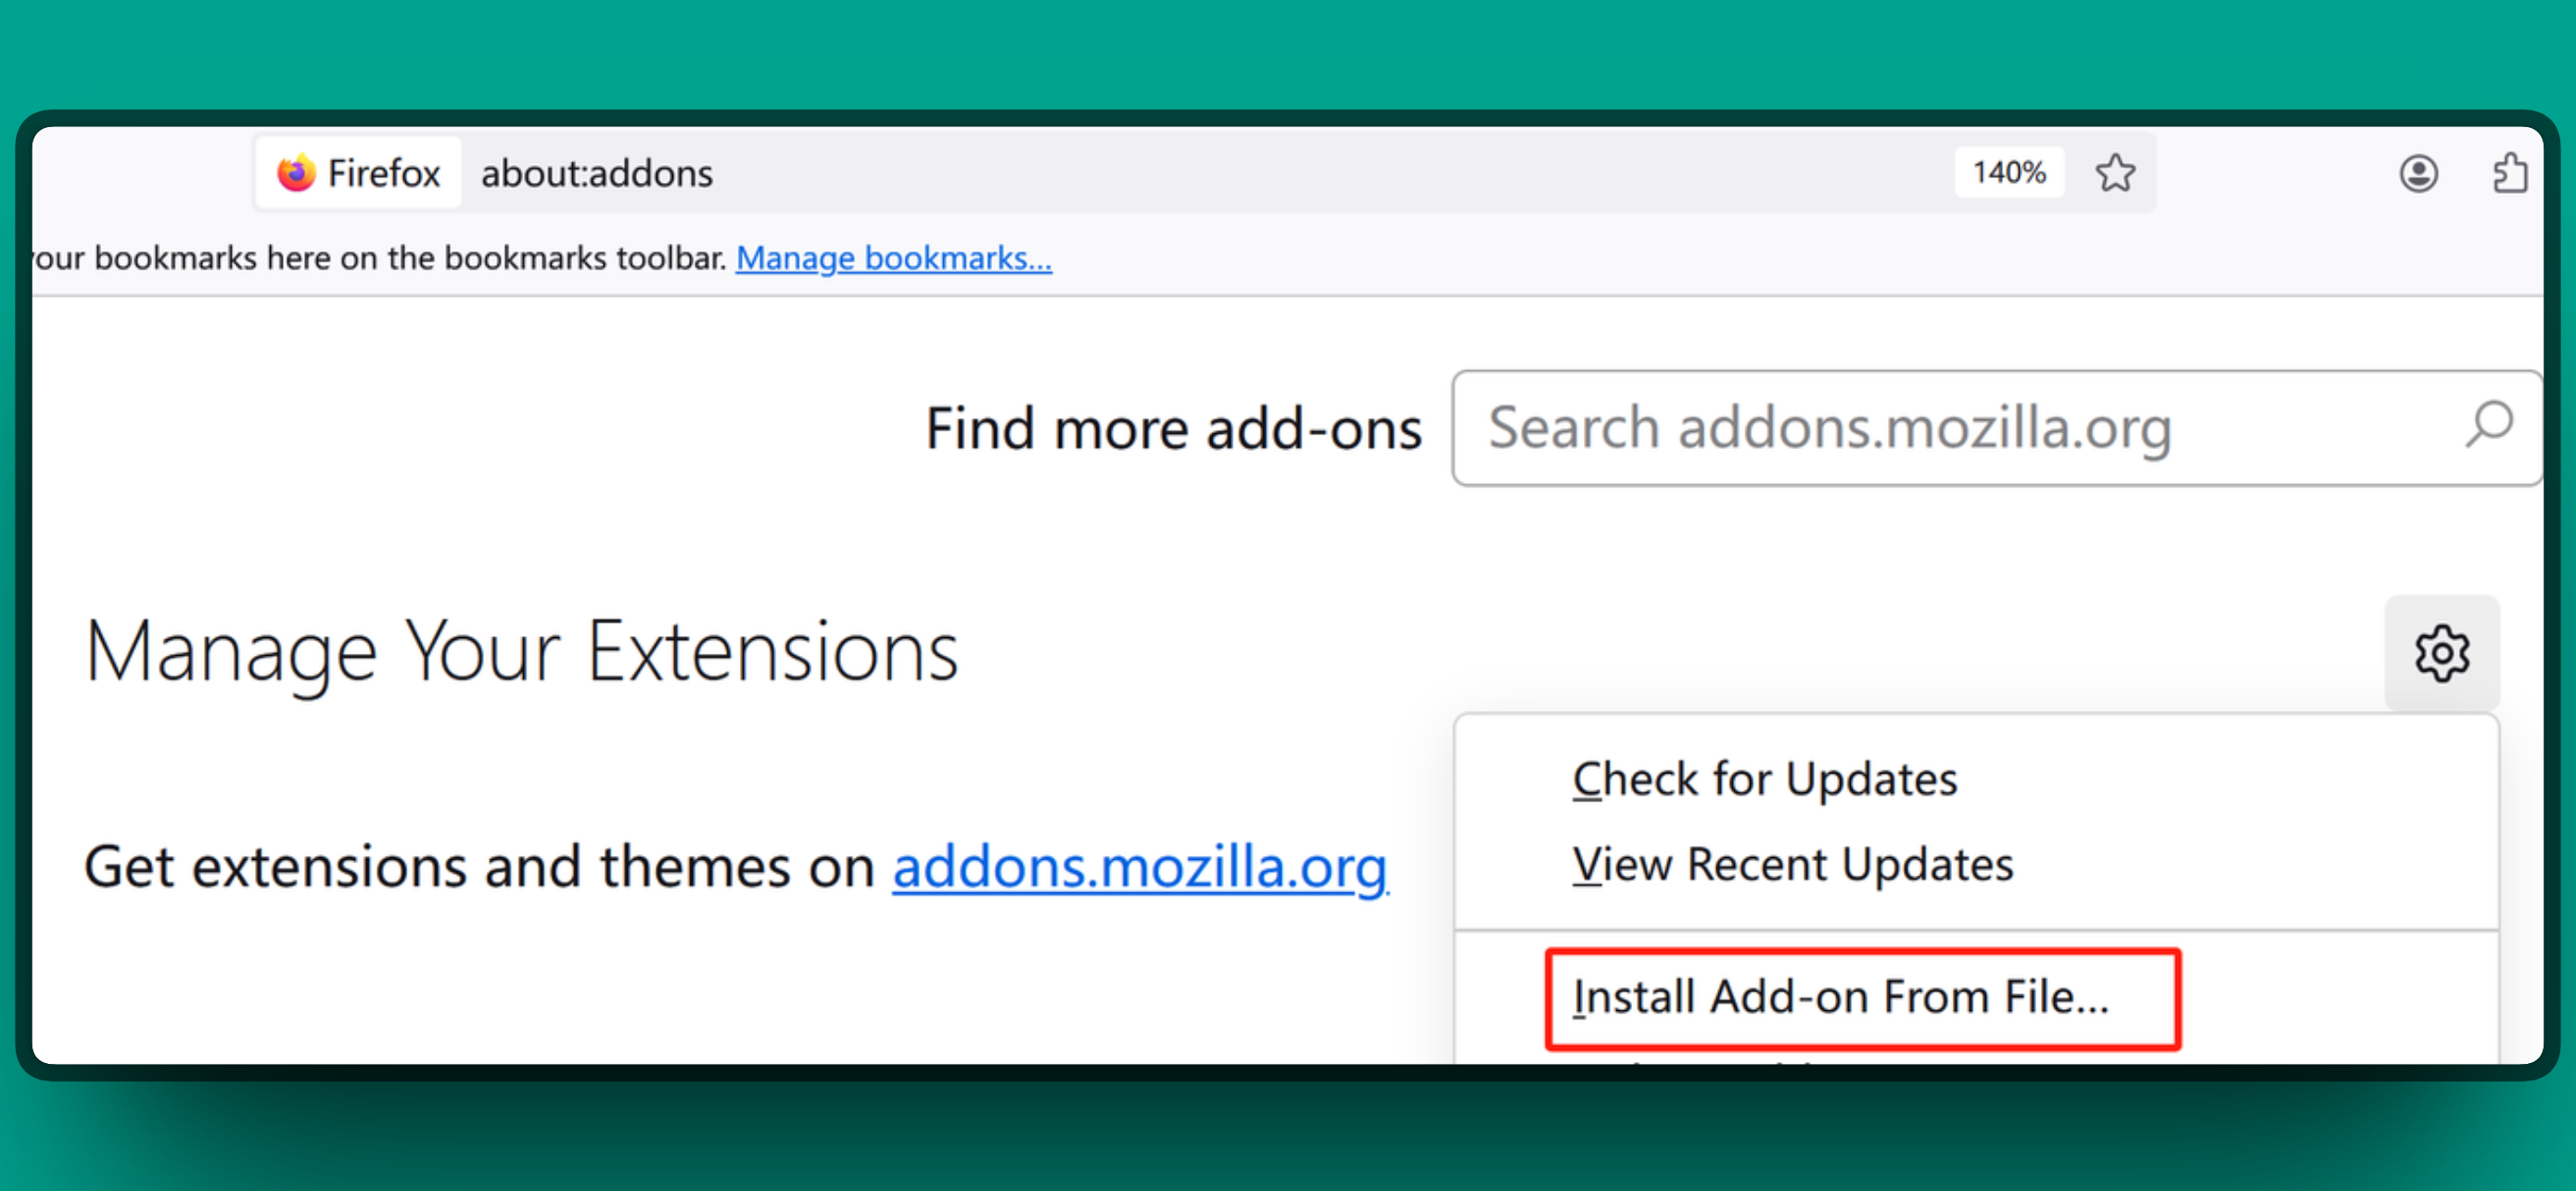
Task: Focus the Search addons.mozilla.org field
Action: click(x=1950, y=427)
